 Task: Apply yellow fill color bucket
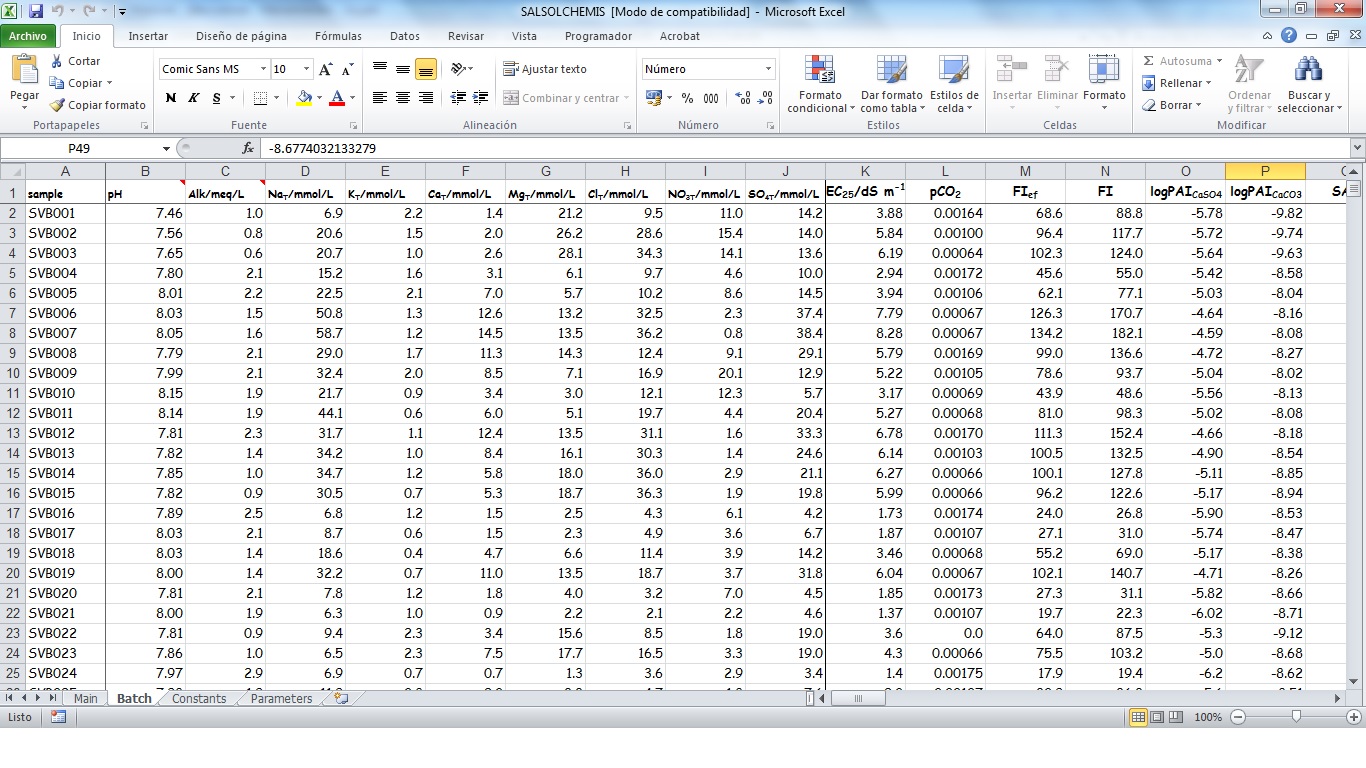pos(304,98)
